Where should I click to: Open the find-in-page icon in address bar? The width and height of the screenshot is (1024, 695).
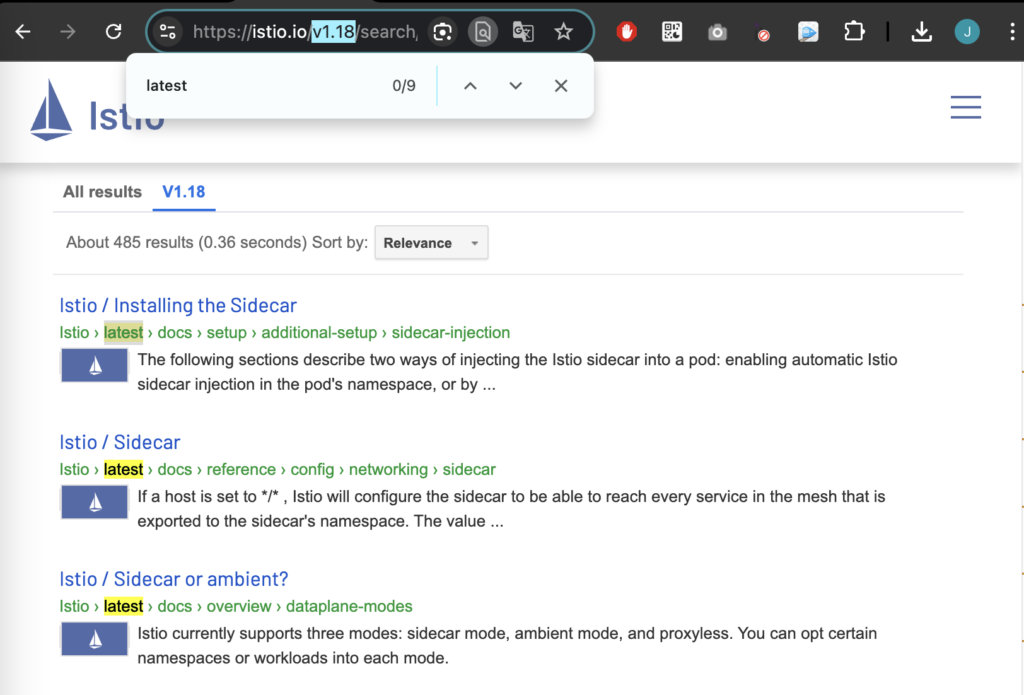click(483, 31)
